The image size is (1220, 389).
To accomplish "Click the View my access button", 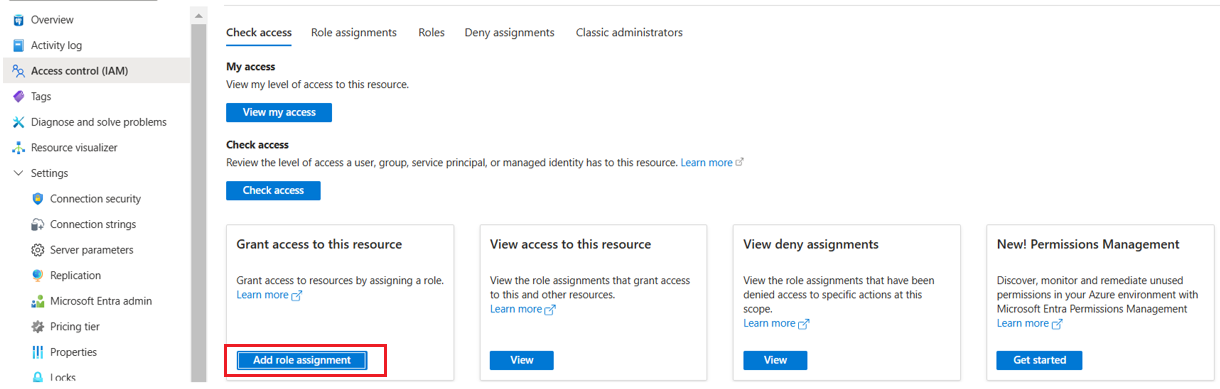I will 279,113.
